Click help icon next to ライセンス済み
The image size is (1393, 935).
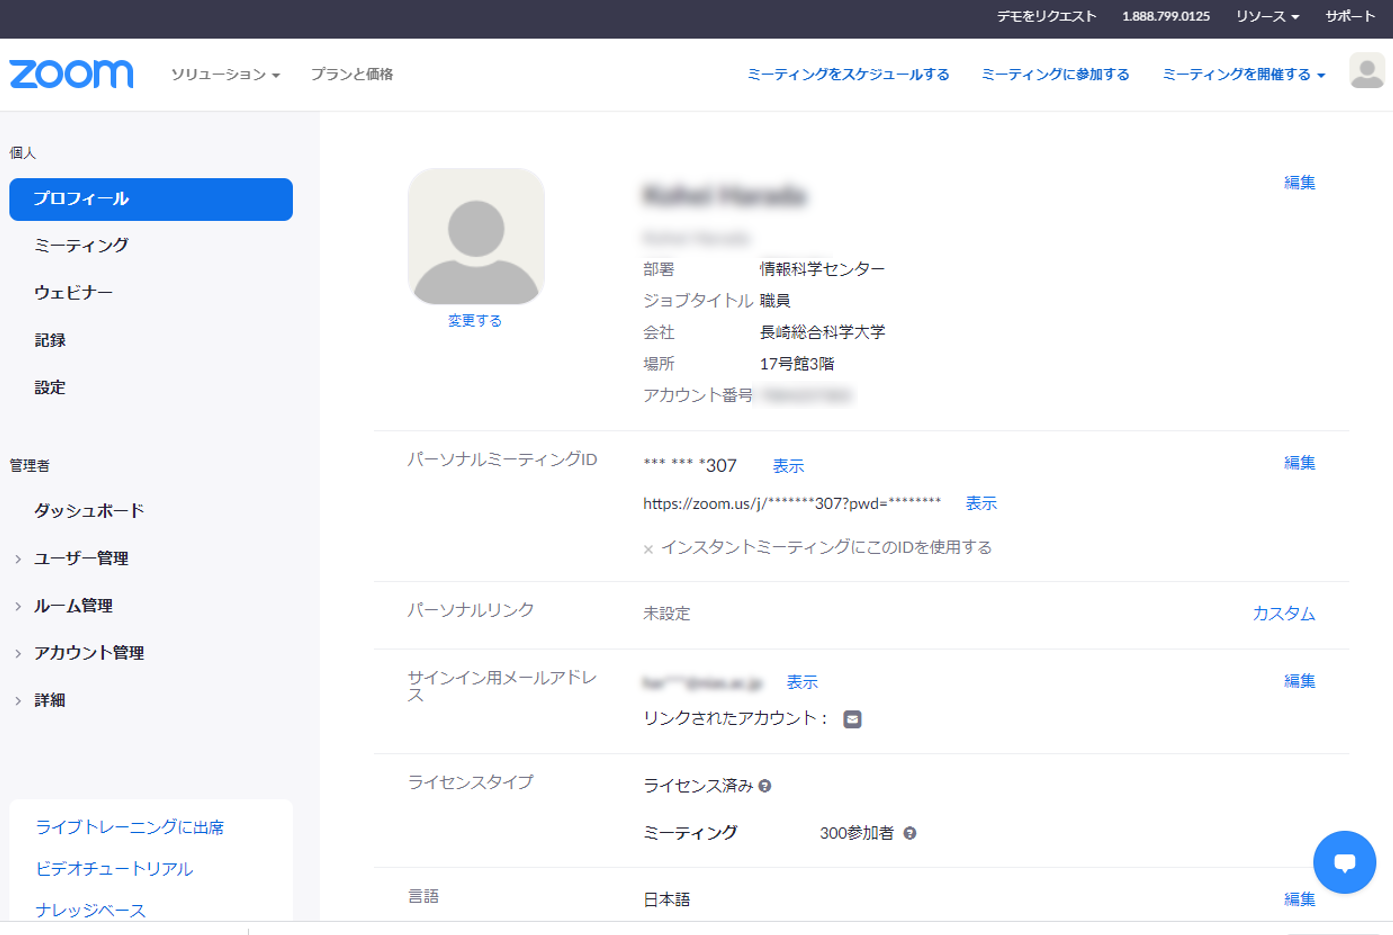click(765, 786)
